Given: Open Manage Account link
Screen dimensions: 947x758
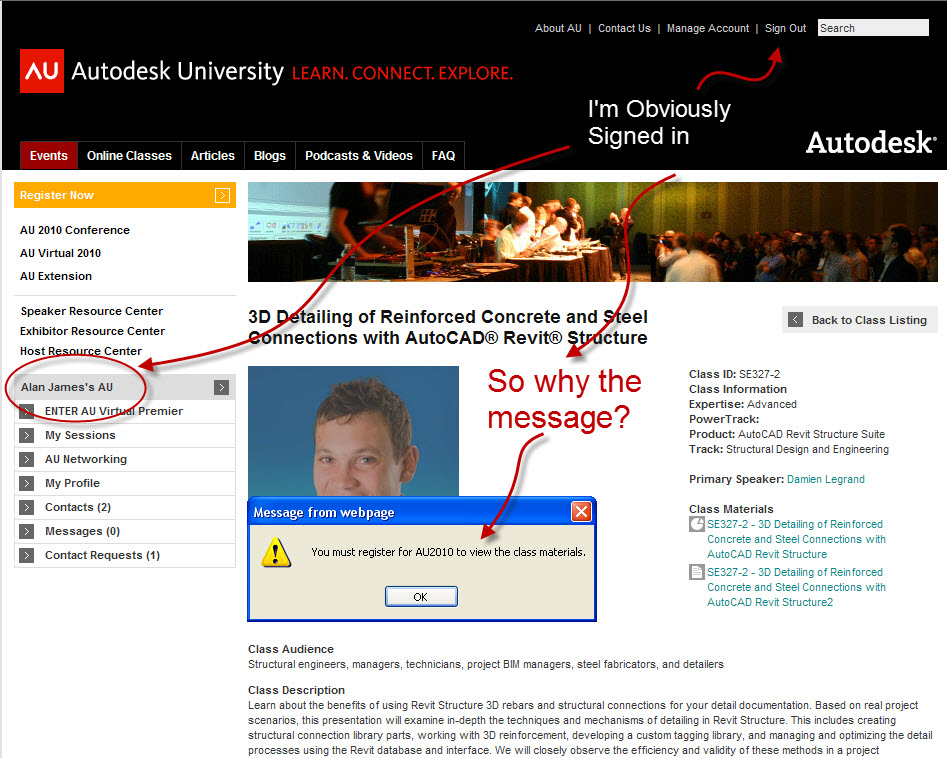Looking at the screenshot, I should [708, 28].
